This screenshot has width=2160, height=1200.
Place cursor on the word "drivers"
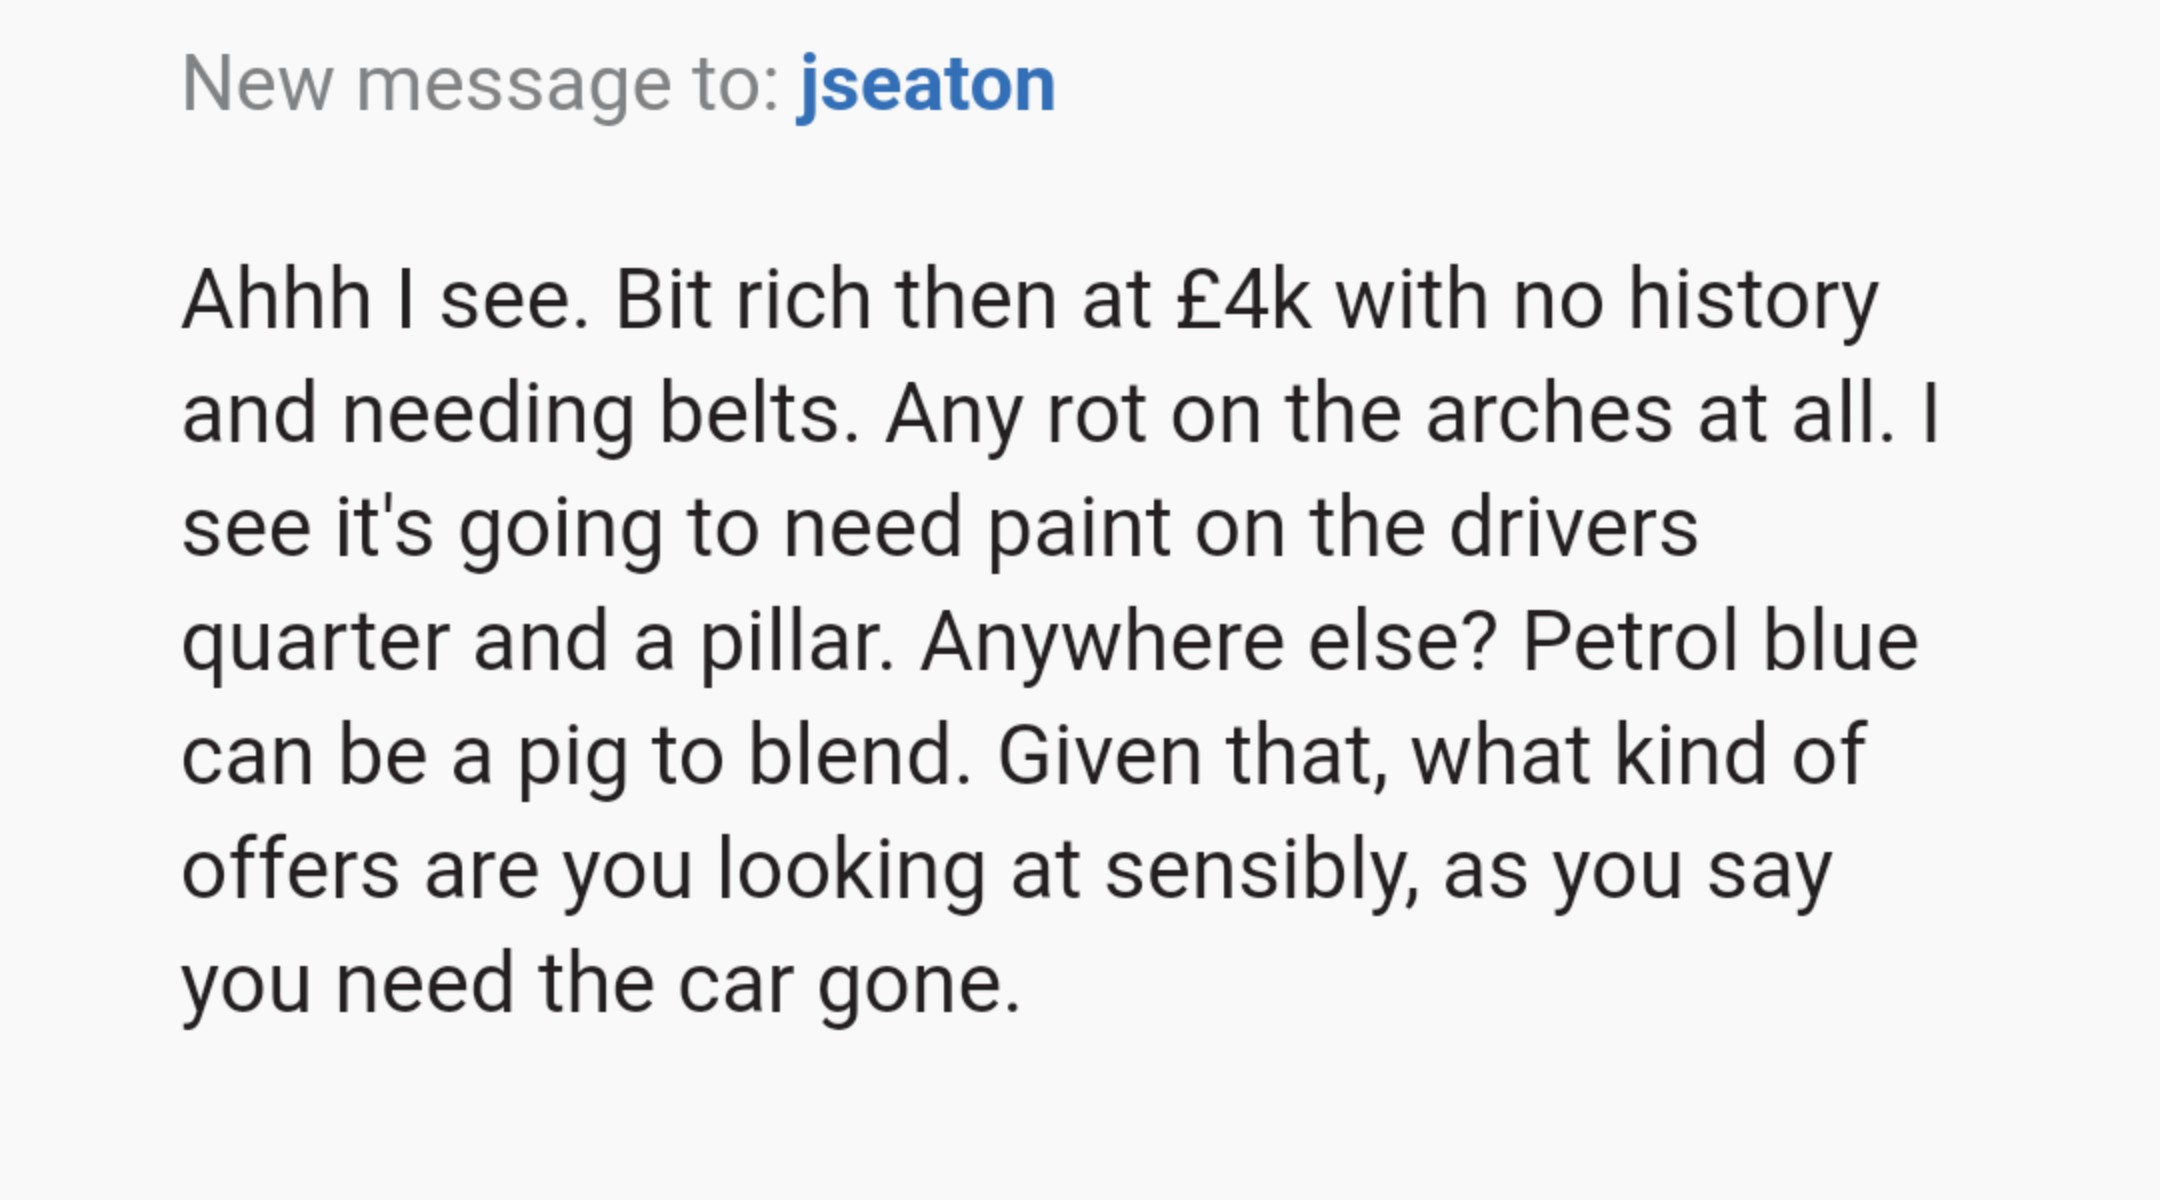click(1572, 528)
